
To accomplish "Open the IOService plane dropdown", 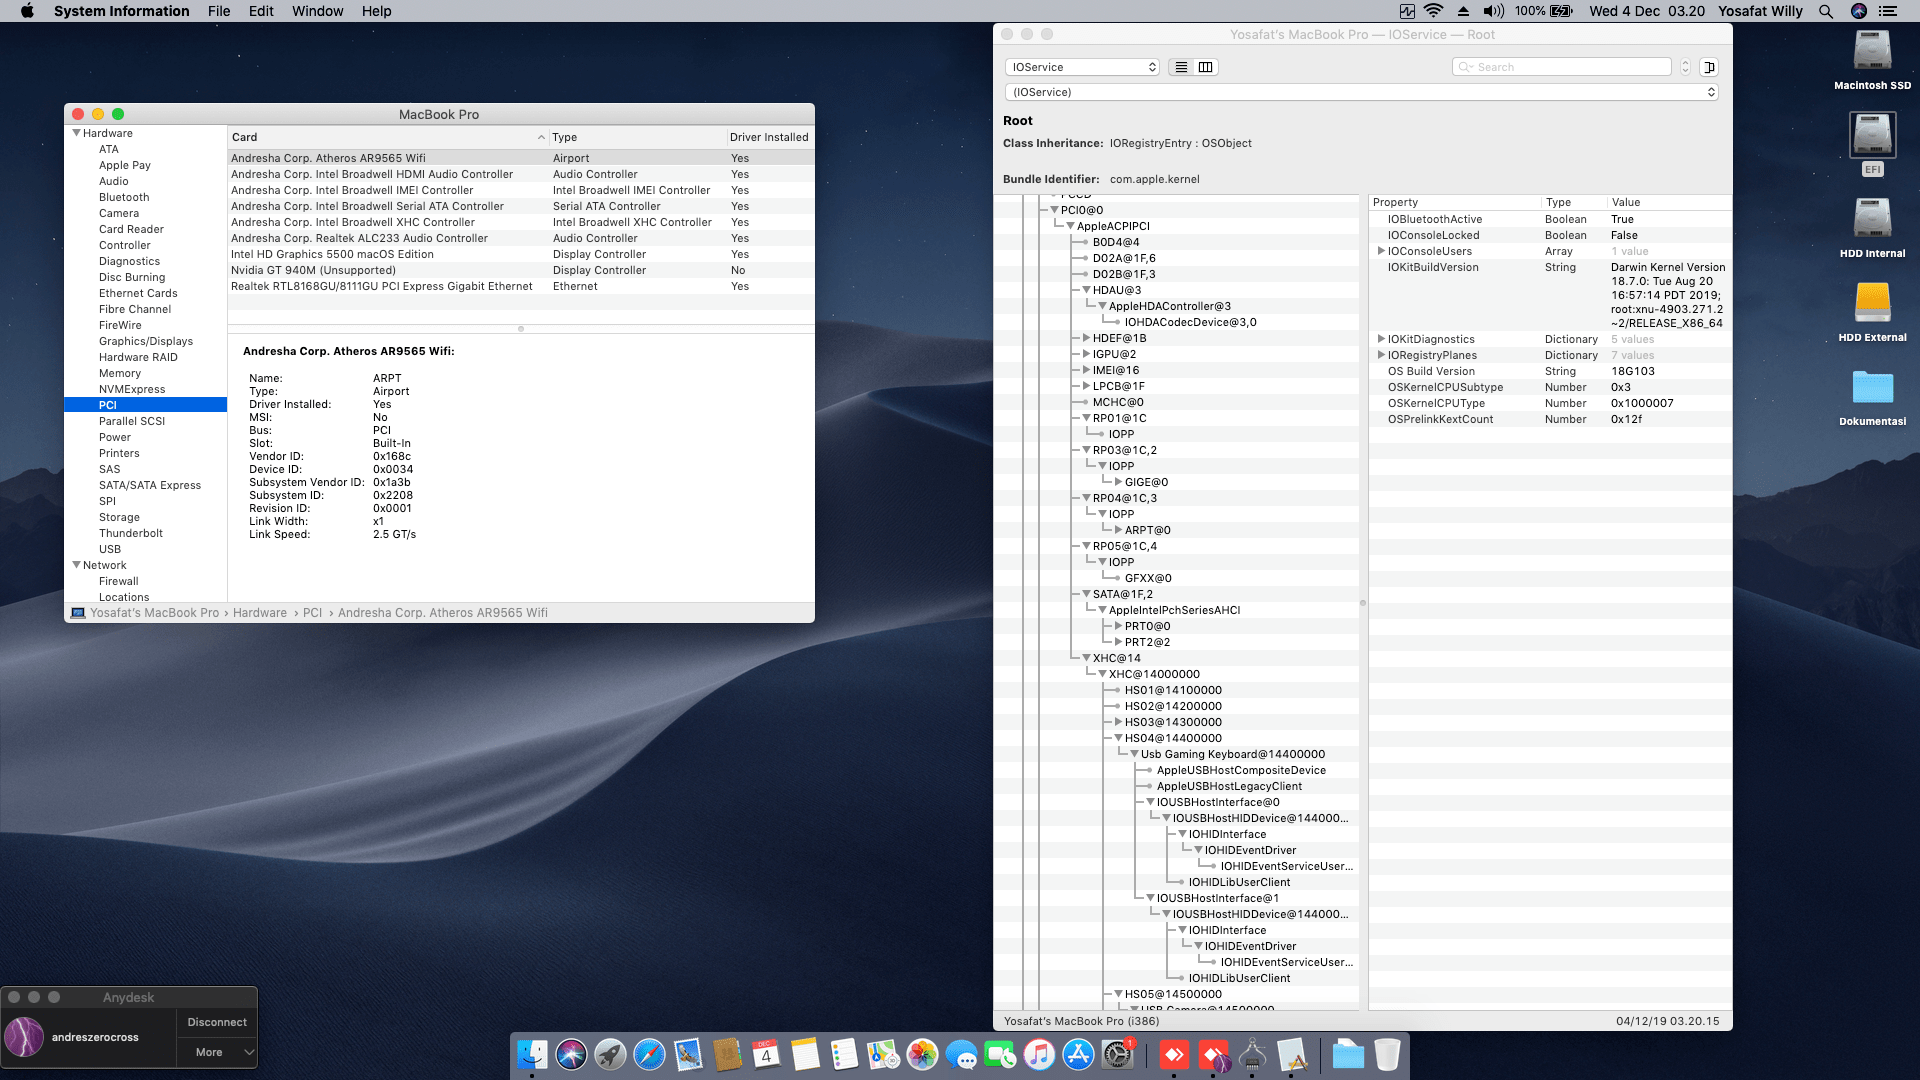I will point(1082,67).
